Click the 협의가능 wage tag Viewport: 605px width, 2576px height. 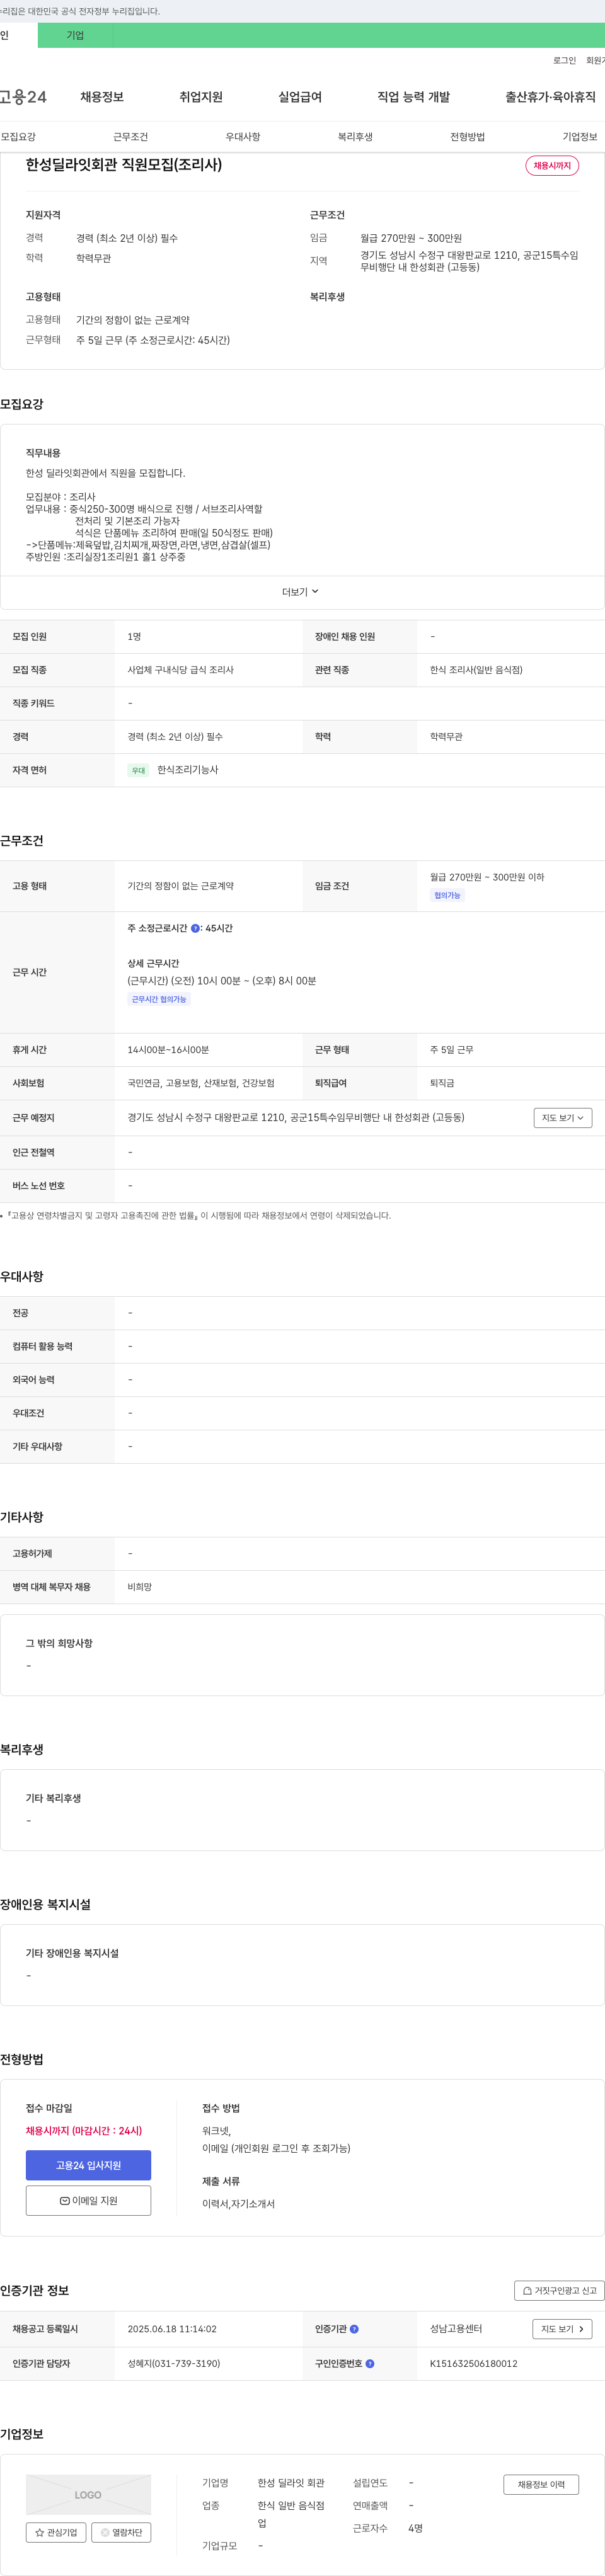[447, 895]
